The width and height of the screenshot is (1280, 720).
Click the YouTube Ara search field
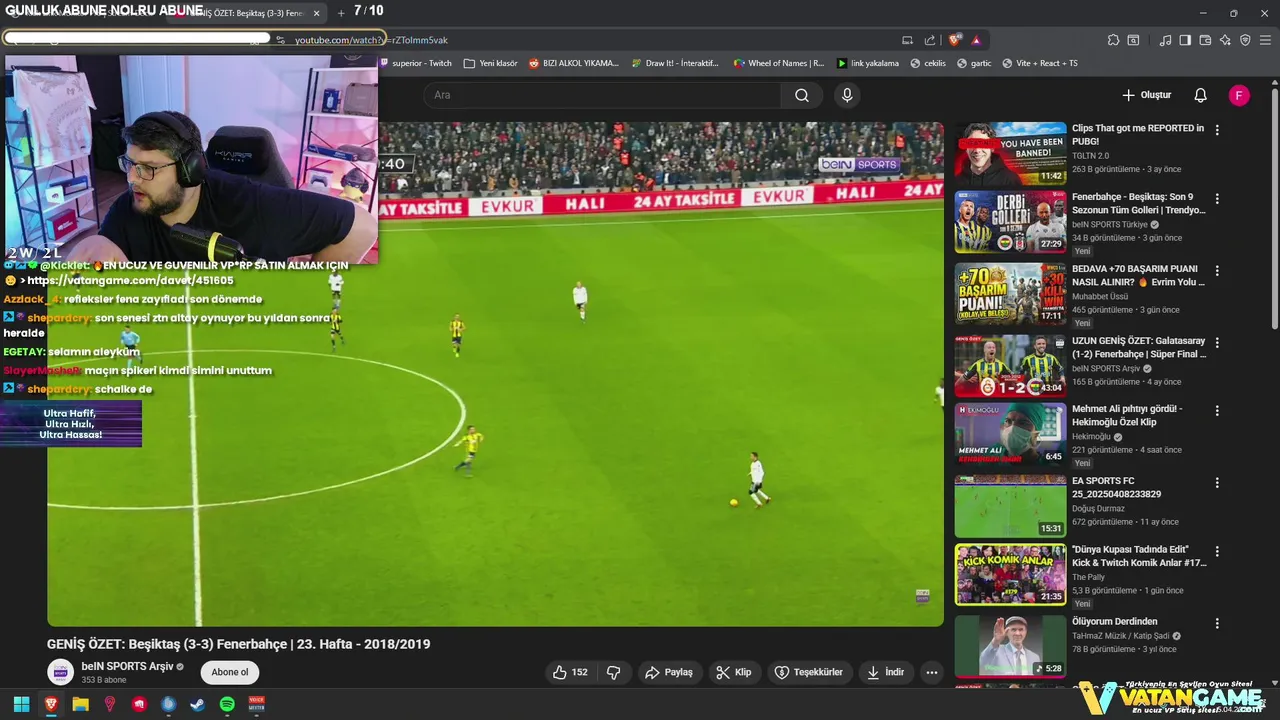point(603,95)
